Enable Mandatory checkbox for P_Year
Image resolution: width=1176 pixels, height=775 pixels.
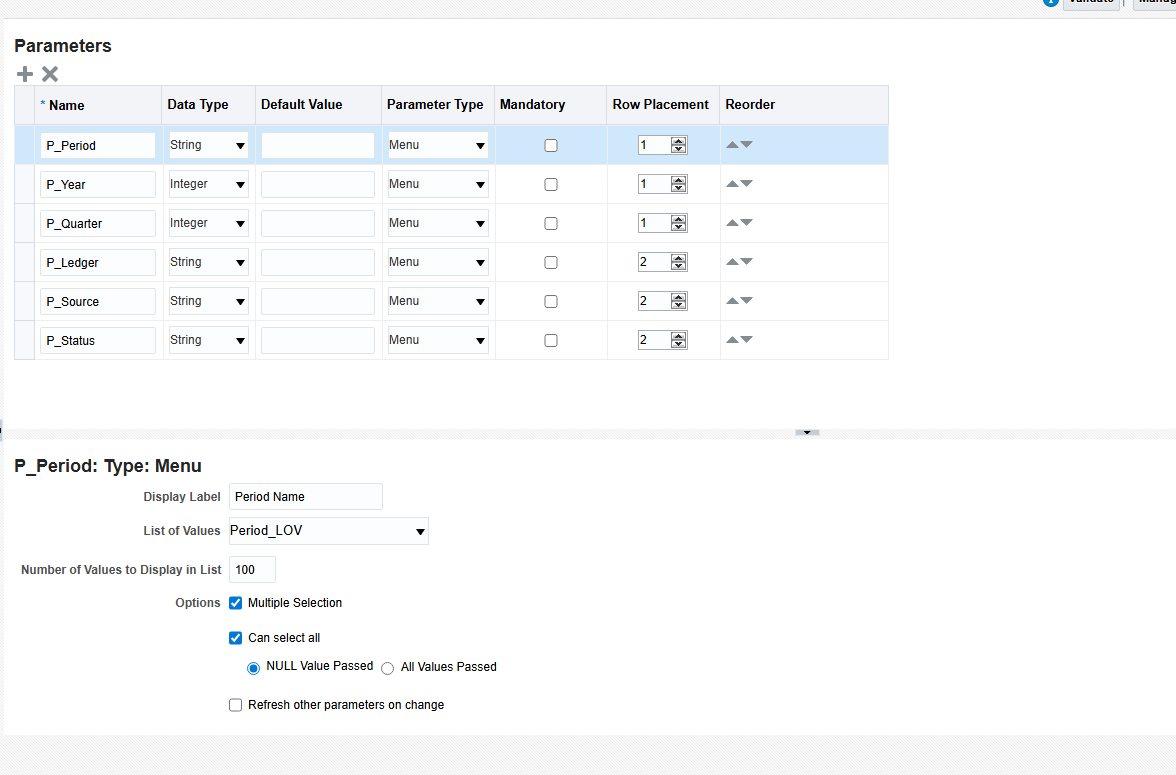(551, 184)
